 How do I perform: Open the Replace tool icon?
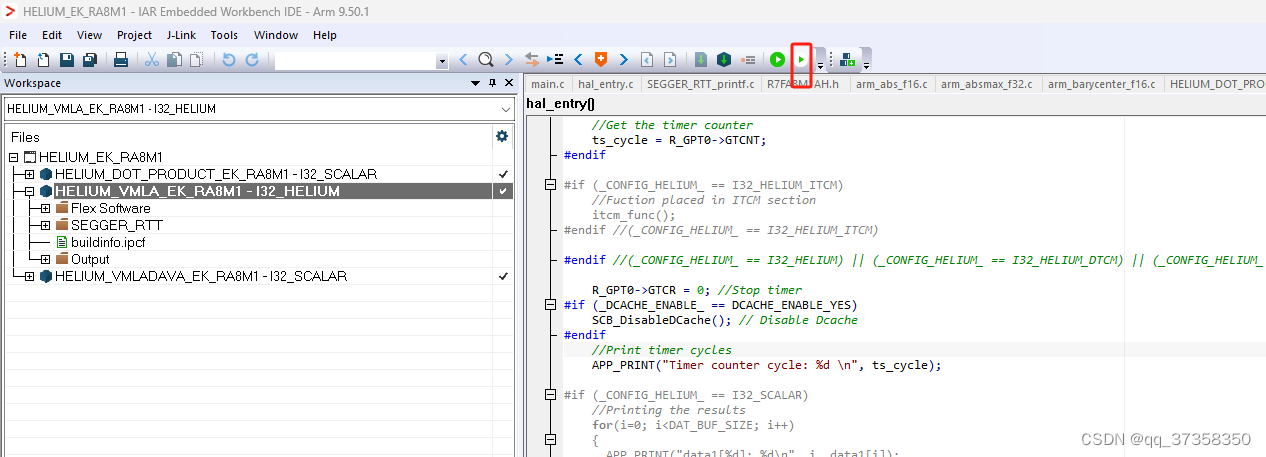tap(532, 60)
